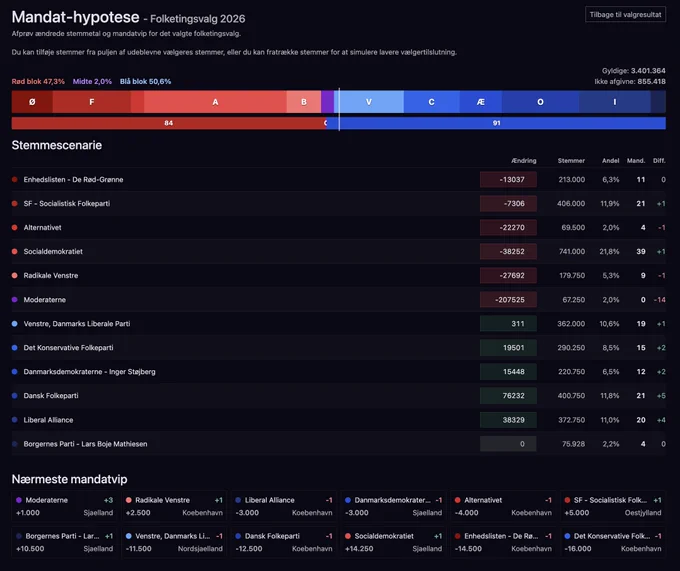680x571 pixels.
Task: Click the Stemmer column header
Action: [571, 160]
